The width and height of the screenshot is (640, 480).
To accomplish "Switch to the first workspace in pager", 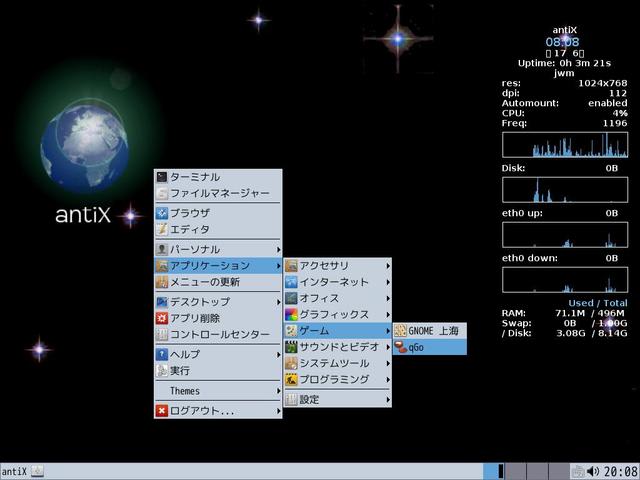I will point(493,471).
